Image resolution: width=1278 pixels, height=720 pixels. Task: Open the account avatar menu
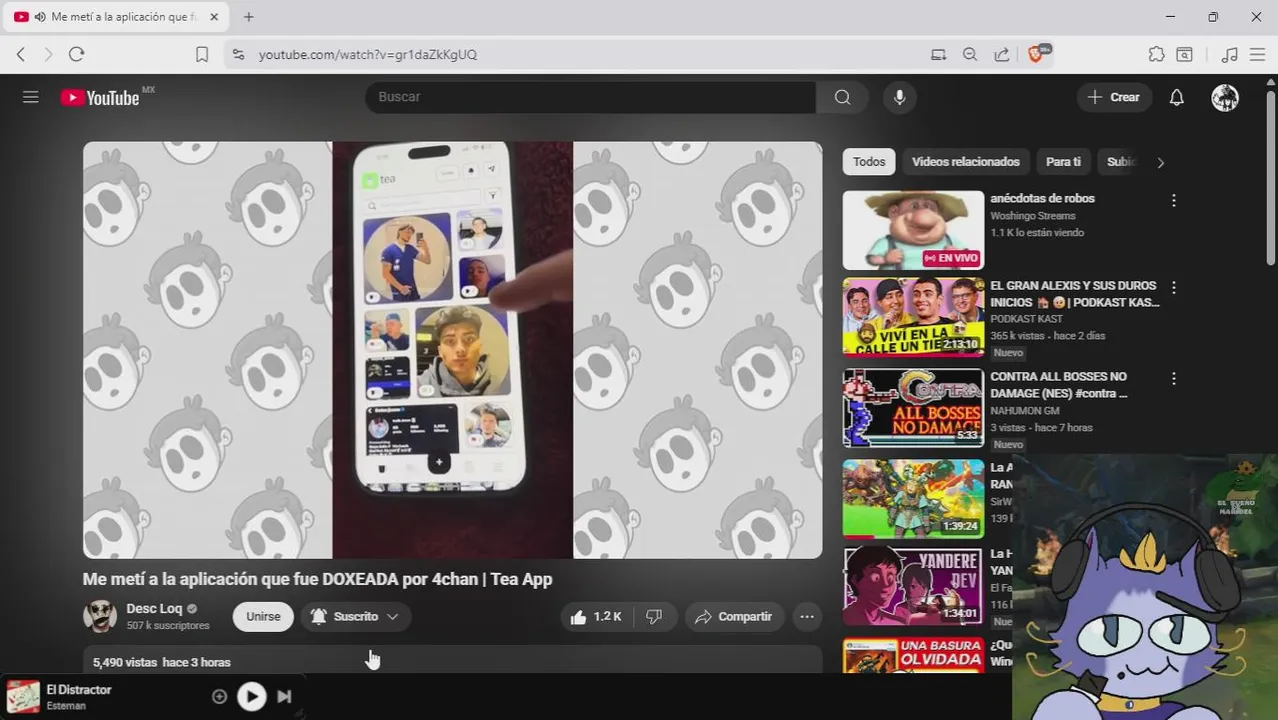1225,97
